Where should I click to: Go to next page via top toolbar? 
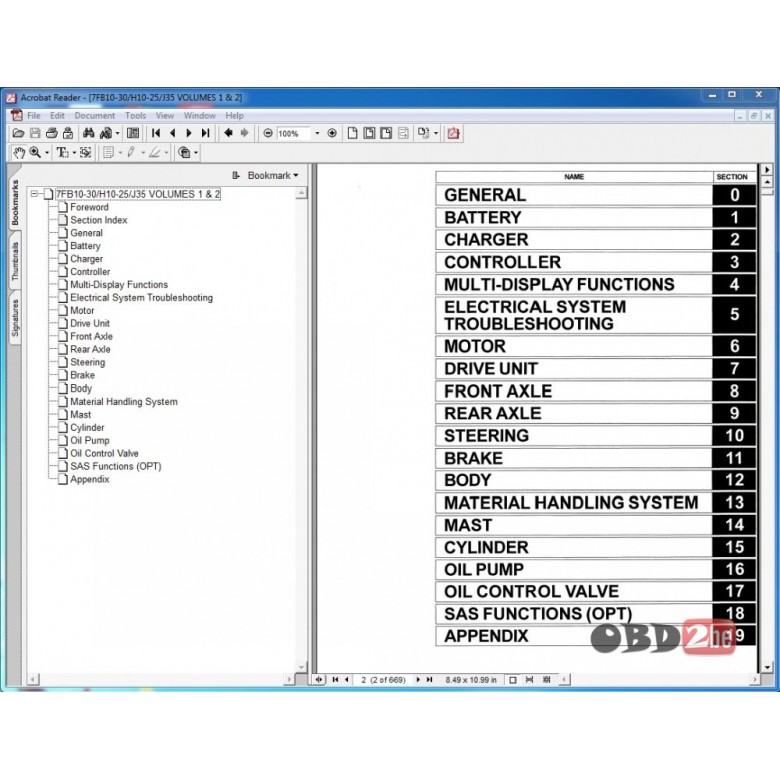click(189, 133)
